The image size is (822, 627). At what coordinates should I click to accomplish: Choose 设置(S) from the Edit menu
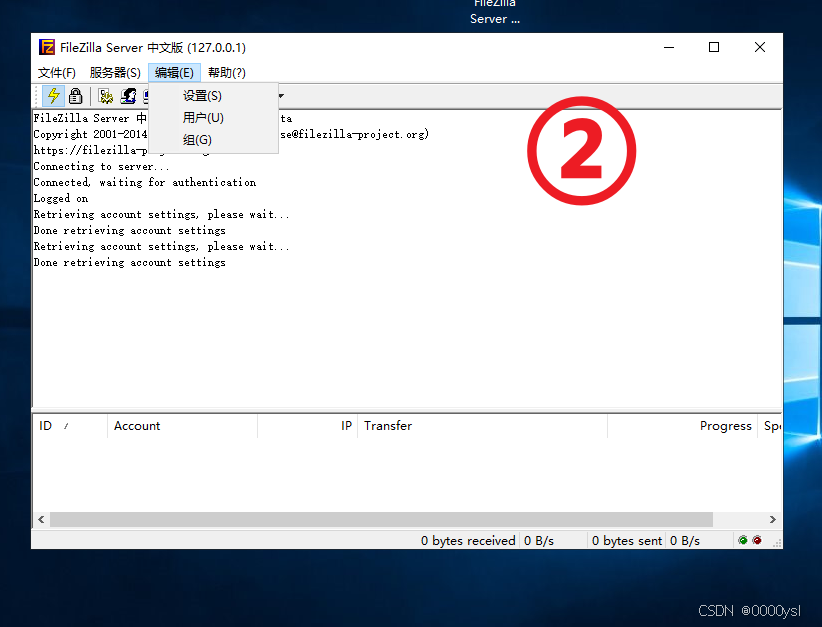[x=213, y=96]
